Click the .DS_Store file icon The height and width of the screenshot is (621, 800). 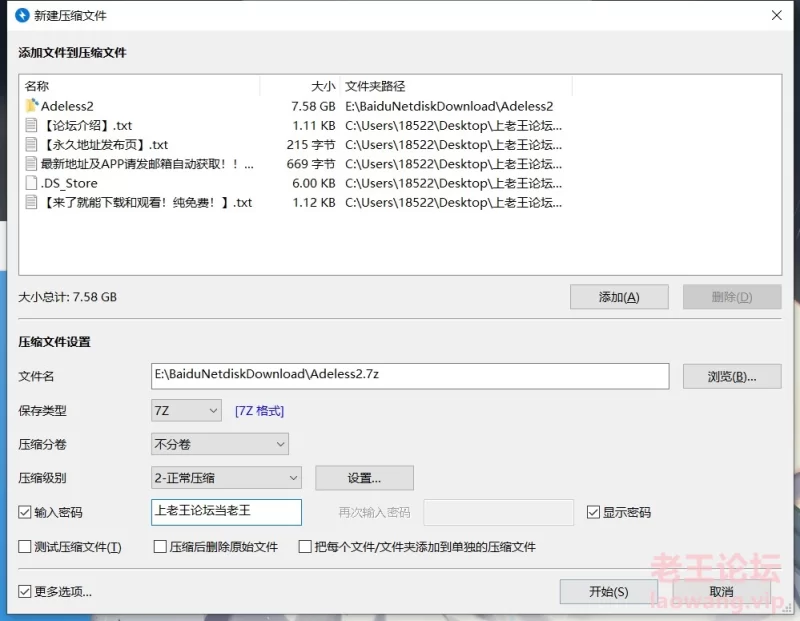pos(32,183)
